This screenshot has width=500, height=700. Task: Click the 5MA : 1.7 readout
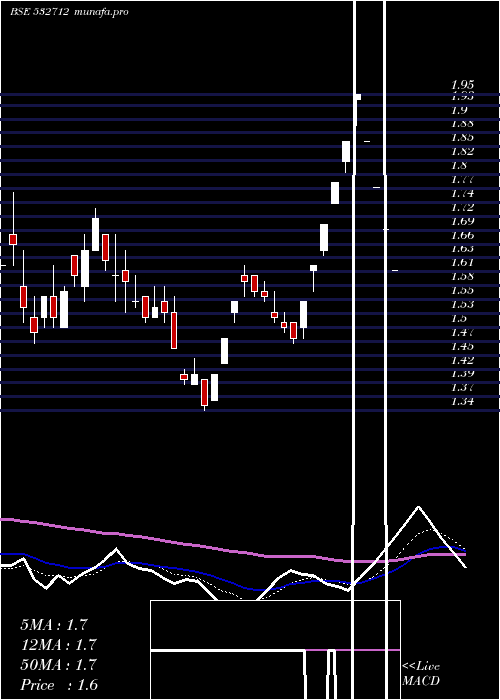point(54,625)
